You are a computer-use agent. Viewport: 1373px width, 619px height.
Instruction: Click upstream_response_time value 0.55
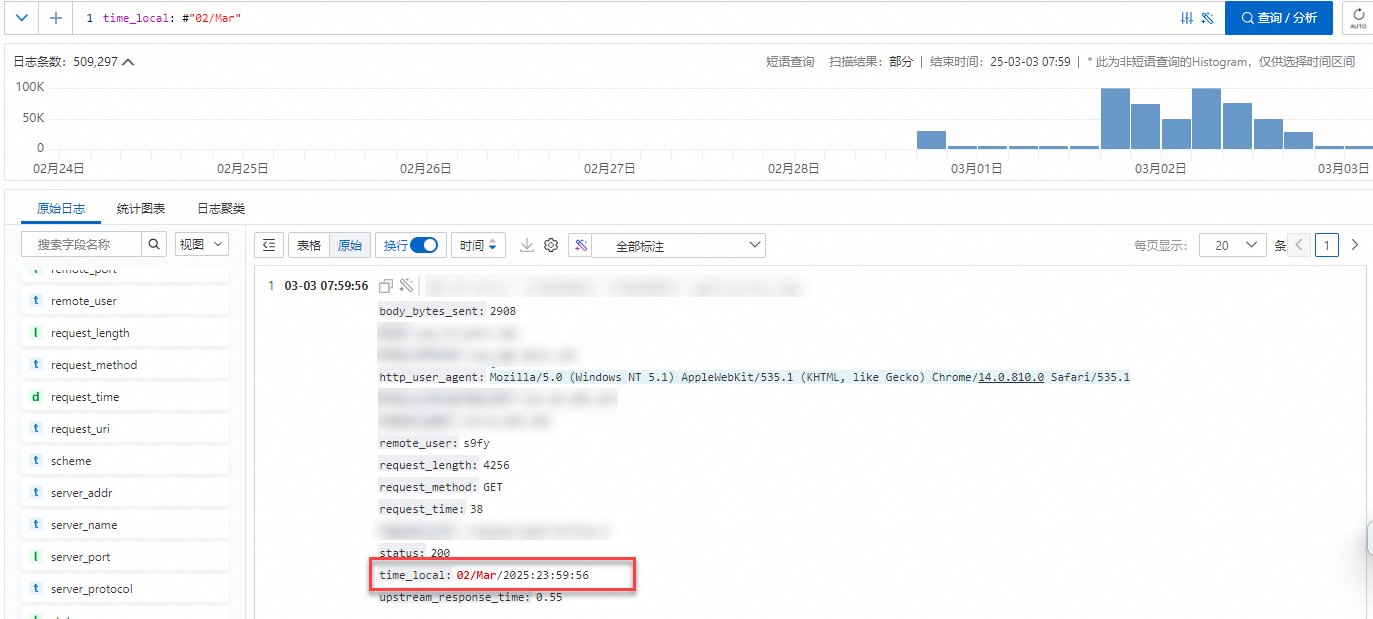pos(549,597)
